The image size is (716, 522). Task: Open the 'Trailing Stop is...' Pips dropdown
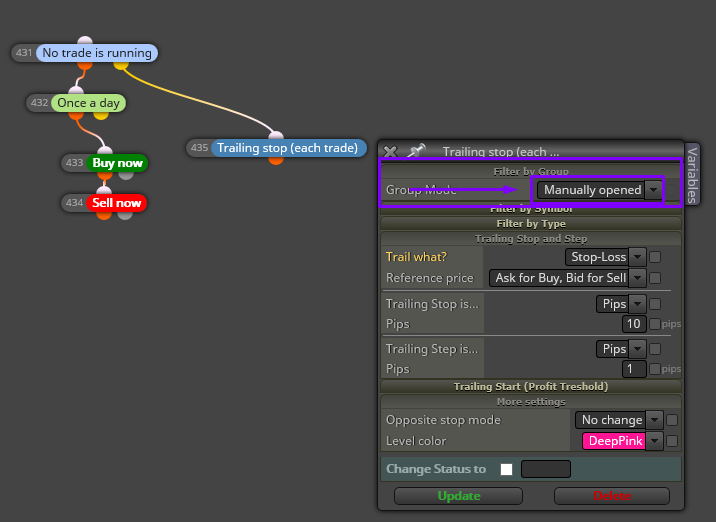pos(621,304)
